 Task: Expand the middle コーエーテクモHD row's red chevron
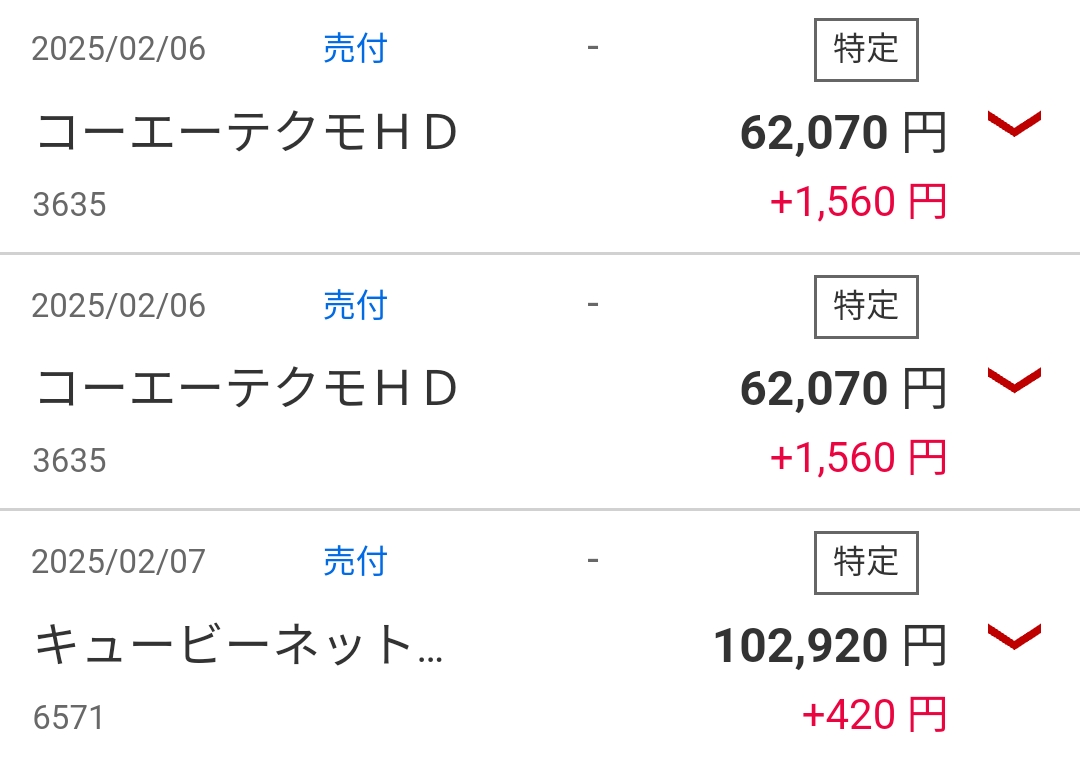[x=1014, y=381]
